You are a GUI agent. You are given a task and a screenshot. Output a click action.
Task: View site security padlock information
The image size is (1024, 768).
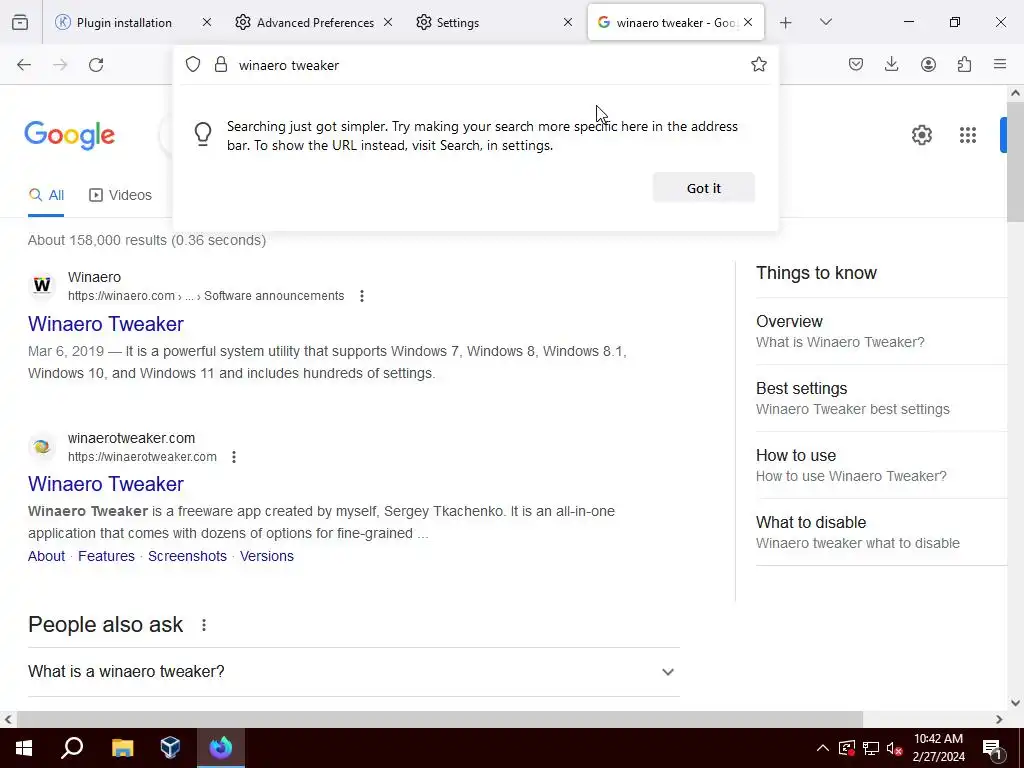[x=221, y=65]
